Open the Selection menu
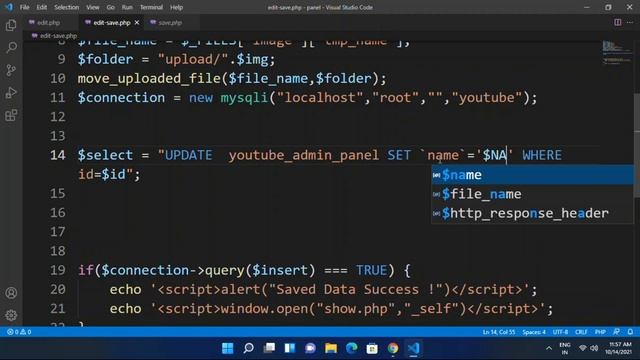Screen dimensions: 640x360 67,7
